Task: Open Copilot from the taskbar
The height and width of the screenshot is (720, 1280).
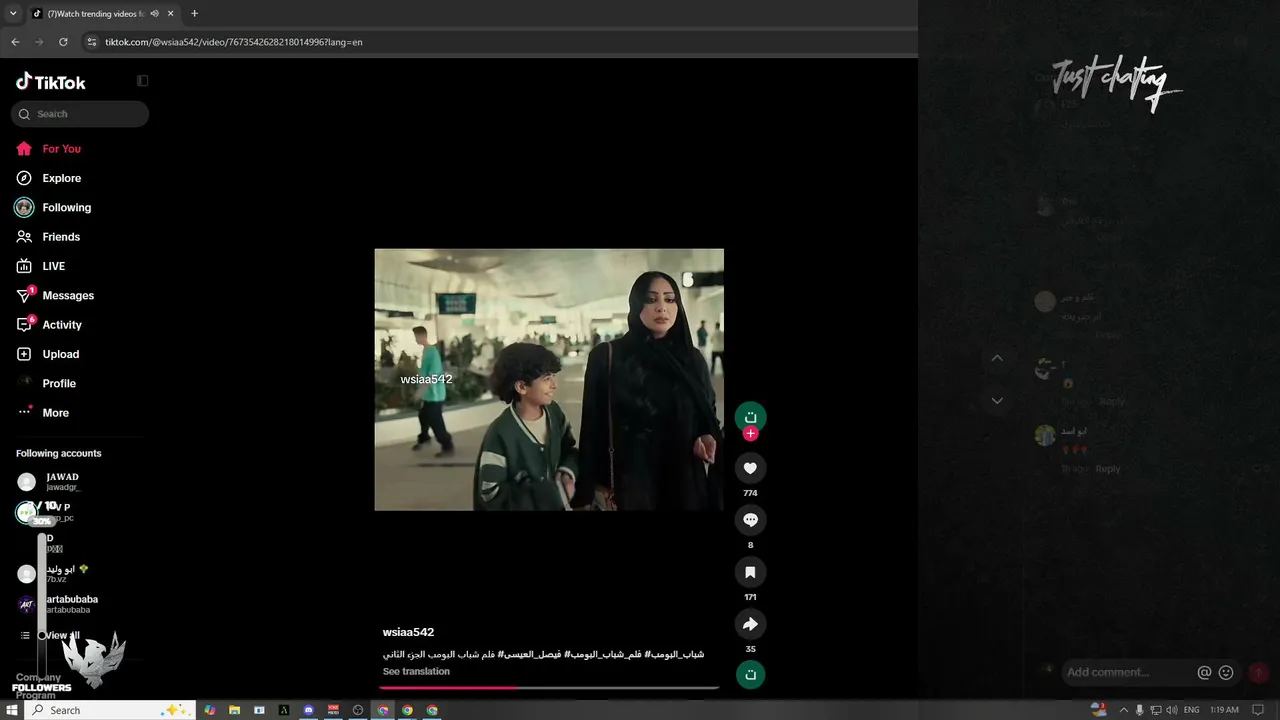Action: [210, 710]
